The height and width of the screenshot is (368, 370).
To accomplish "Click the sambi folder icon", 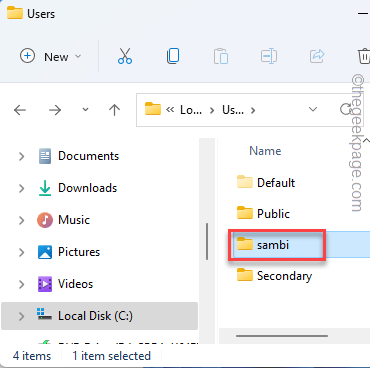I will [x=245, y=244].
